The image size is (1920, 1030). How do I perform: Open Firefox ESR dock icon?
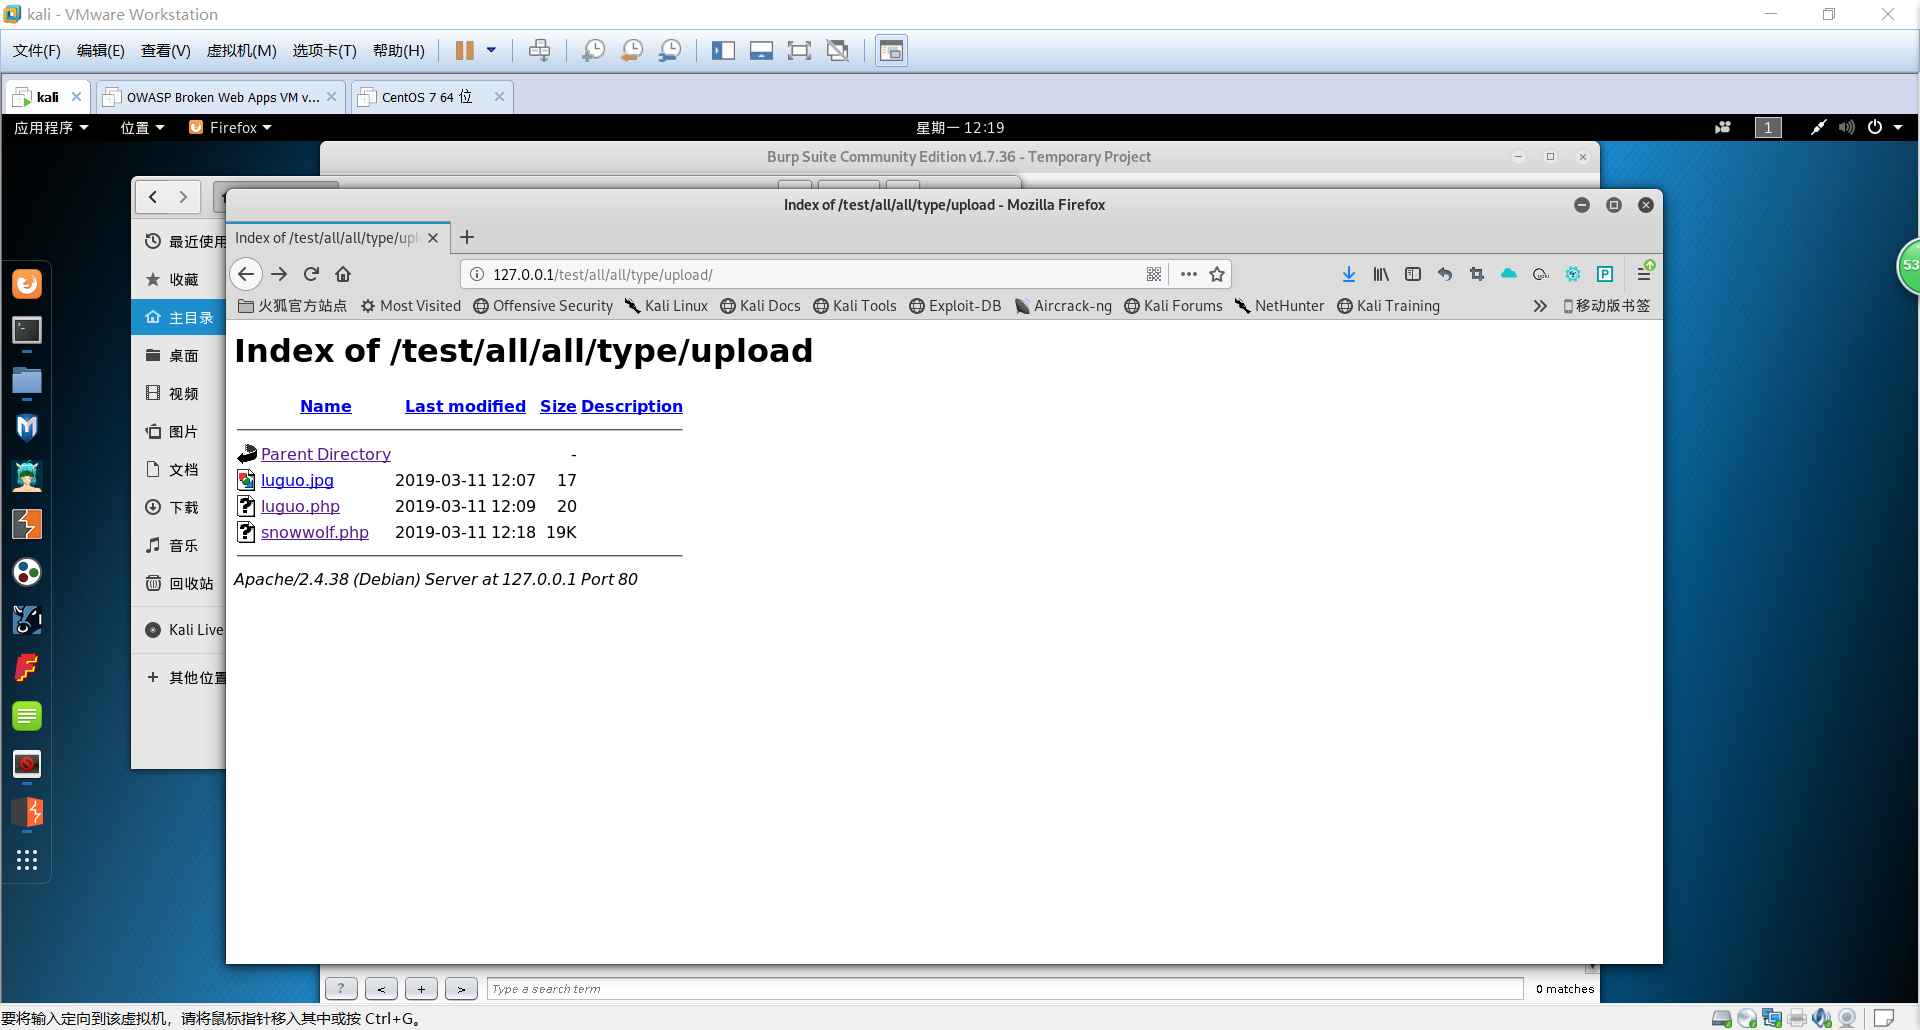pyautogui.click(x=27, y=284)
